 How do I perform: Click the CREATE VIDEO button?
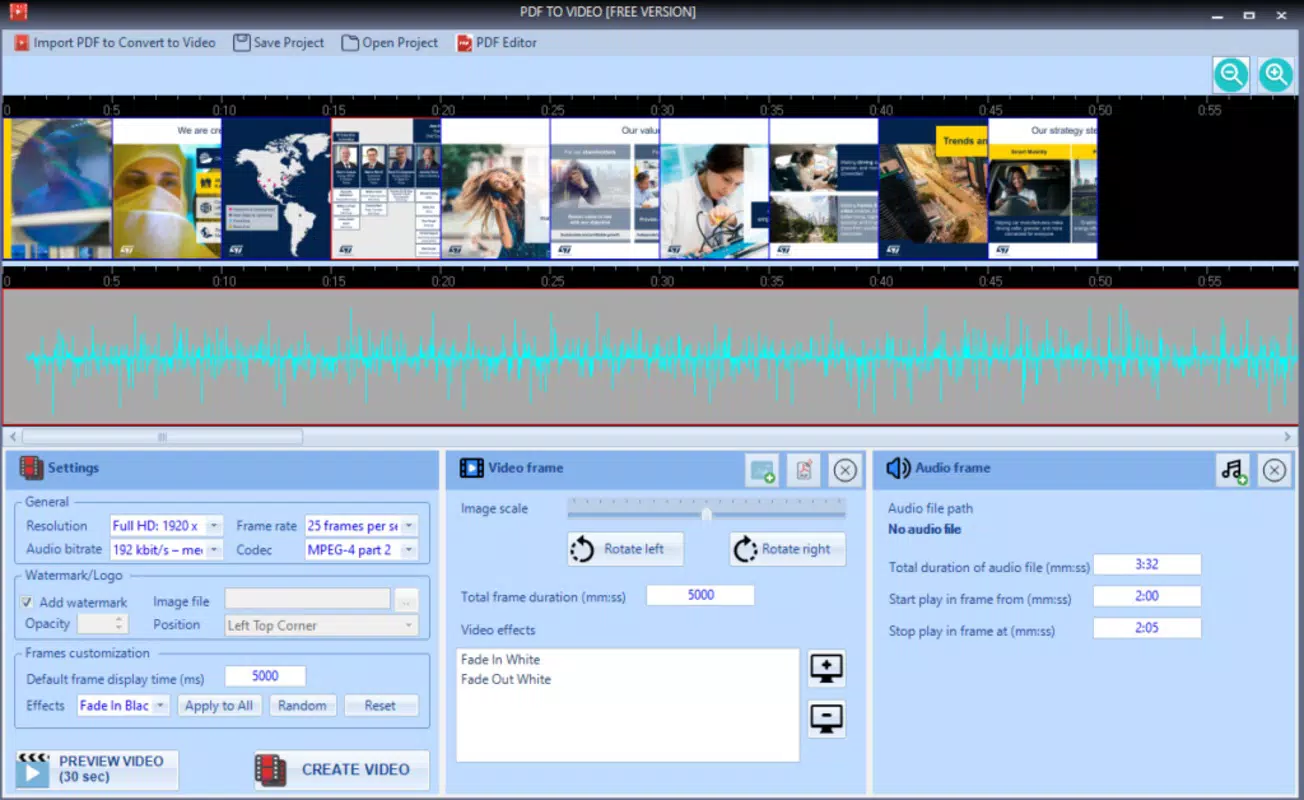pyautogui.click(x=342, y=770)
